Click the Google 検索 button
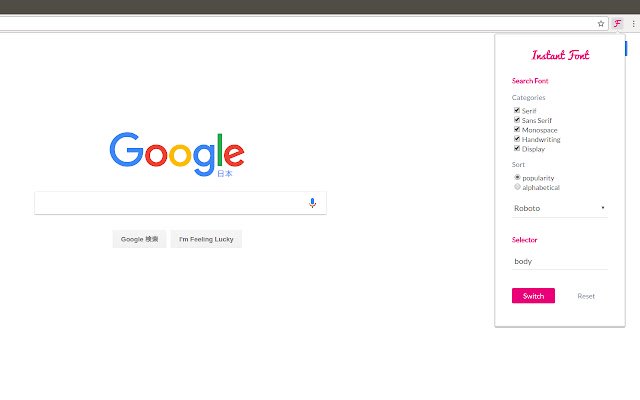This screenshot has height=400, width=640. coord(139,239)
